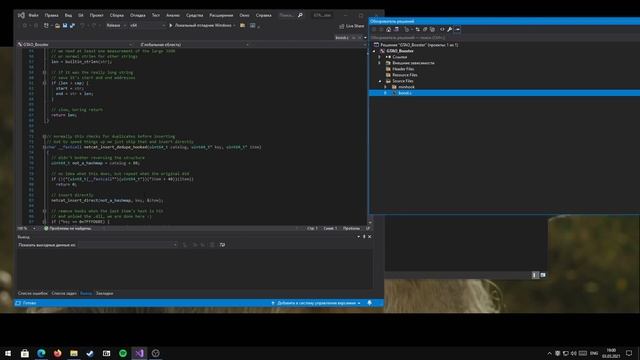Viewport: 640px width, 360px height.
Task: Pin the Output panel
Action: pos(364,237)
